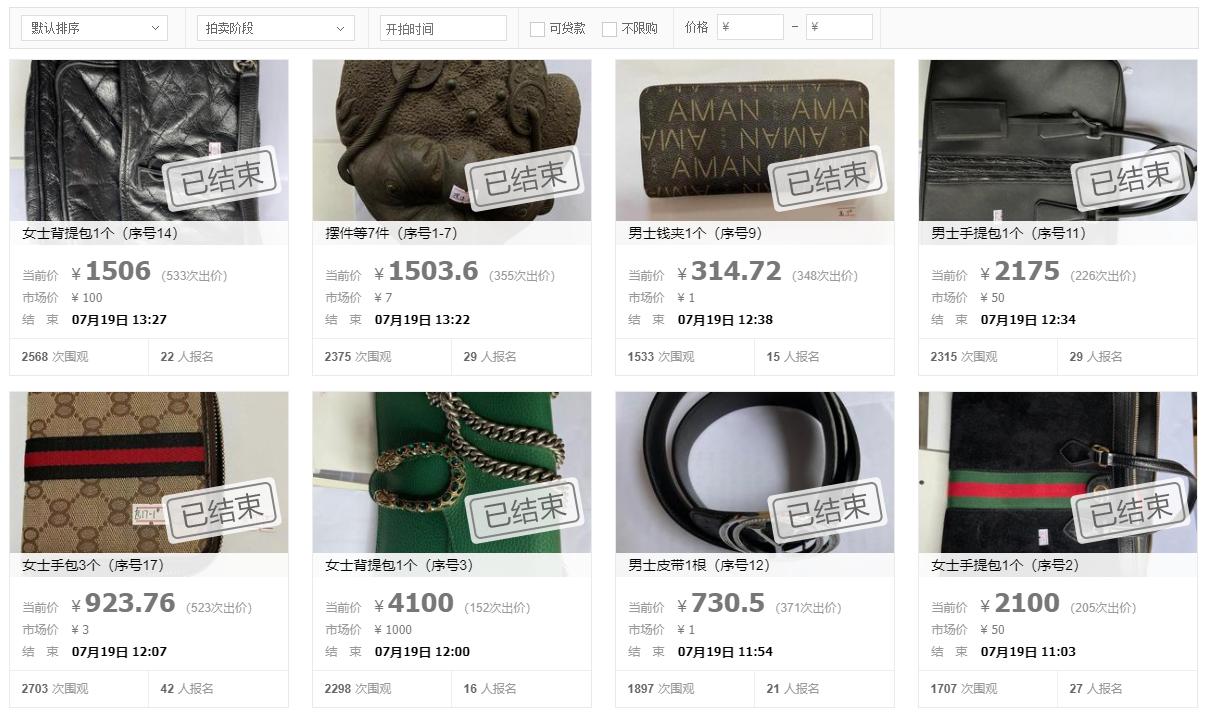View the green 女士背提包 序号3 image
The height and width of the screenshot is (717, 1214).
[452, 472]
